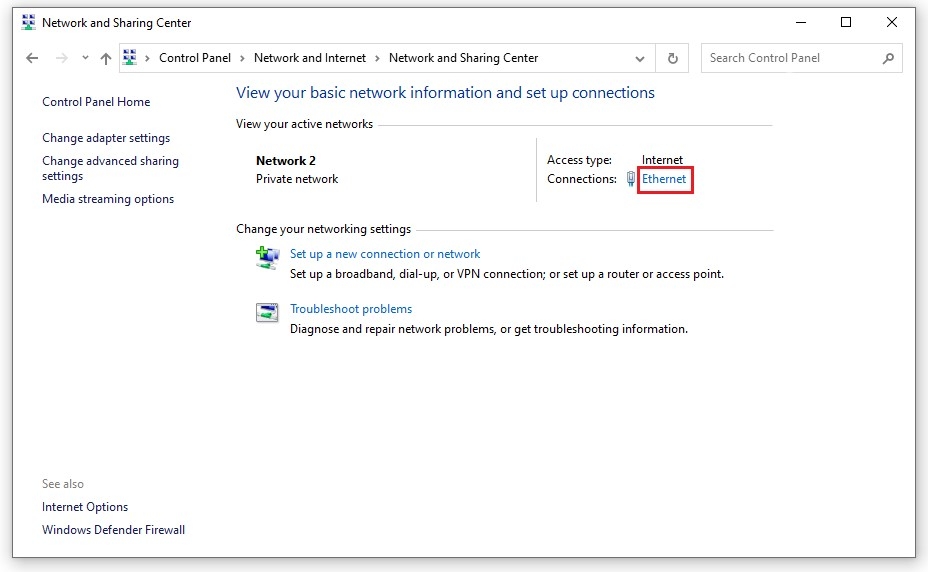The height and width of the screenshot is (572, 928).
Task: Select Control Panel breadcrumb item
Action: pos(195,58)
